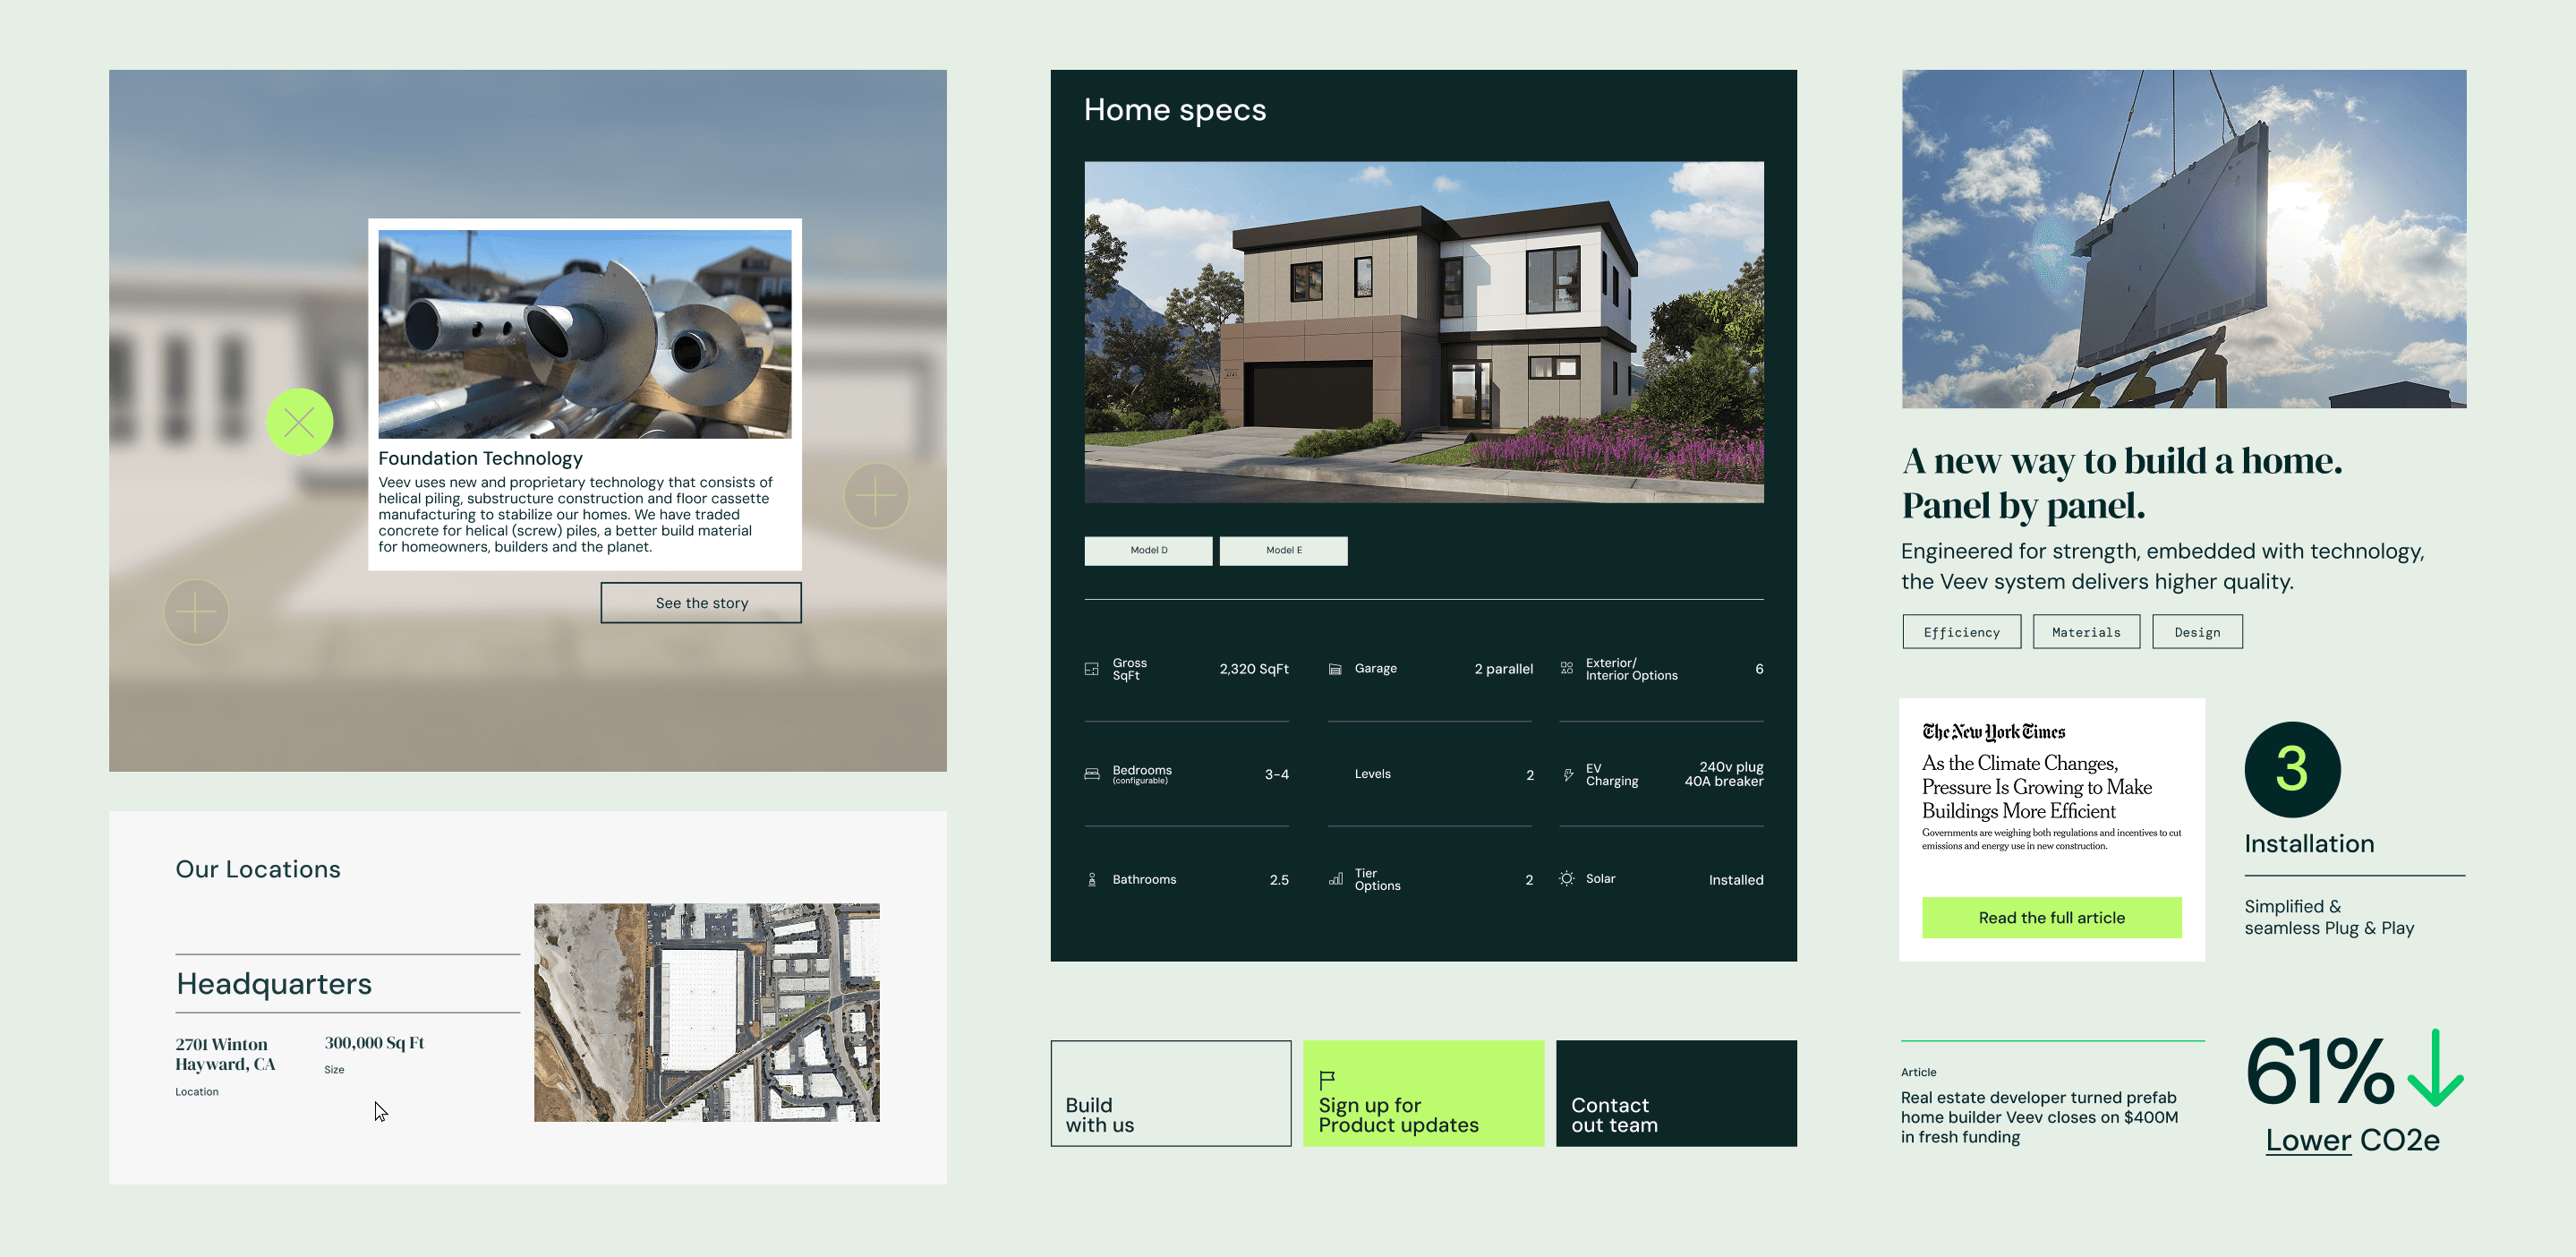Screen dimensions: 2576x1257
Task: Select the Materials filter tag
Action: (x=2085, y=632)
